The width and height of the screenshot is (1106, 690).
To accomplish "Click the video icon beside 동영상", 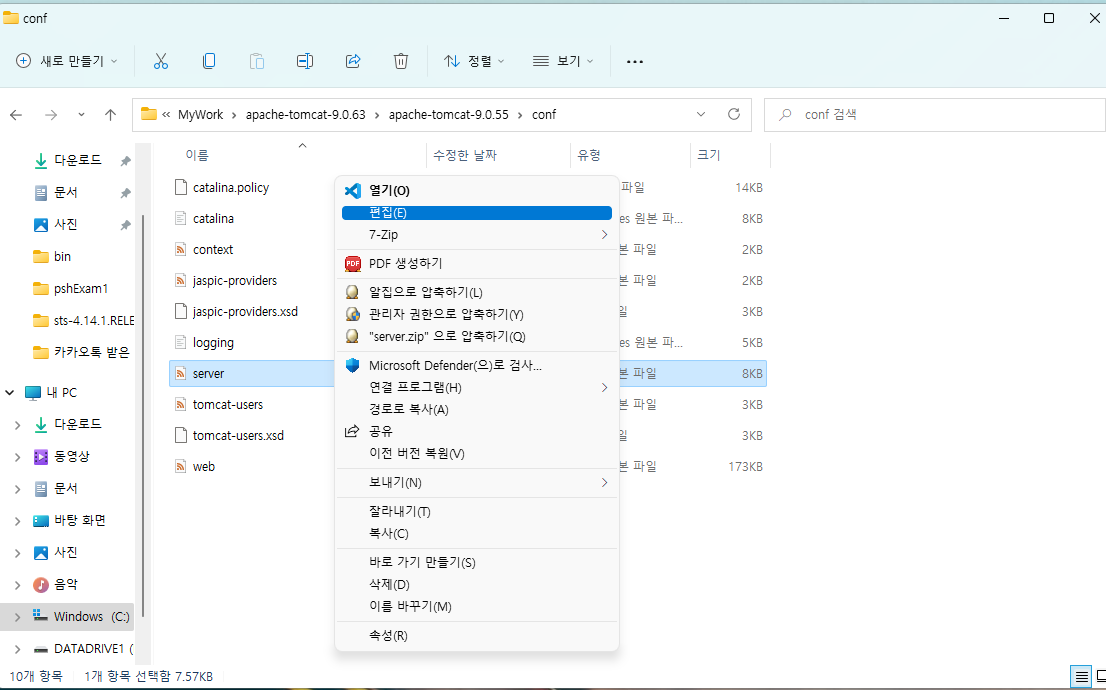I will (41, 456).
